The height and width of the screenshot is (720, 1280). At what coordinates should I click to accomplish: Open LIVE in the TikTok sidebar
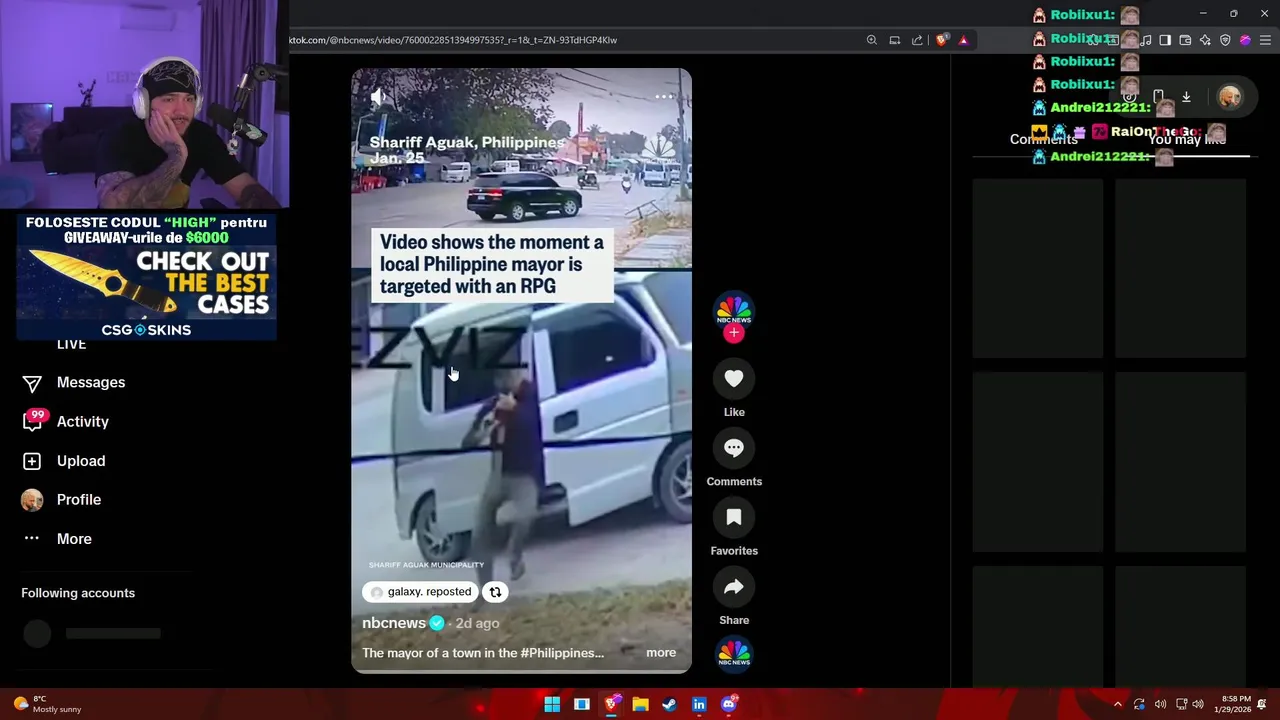tap(71, 345)
